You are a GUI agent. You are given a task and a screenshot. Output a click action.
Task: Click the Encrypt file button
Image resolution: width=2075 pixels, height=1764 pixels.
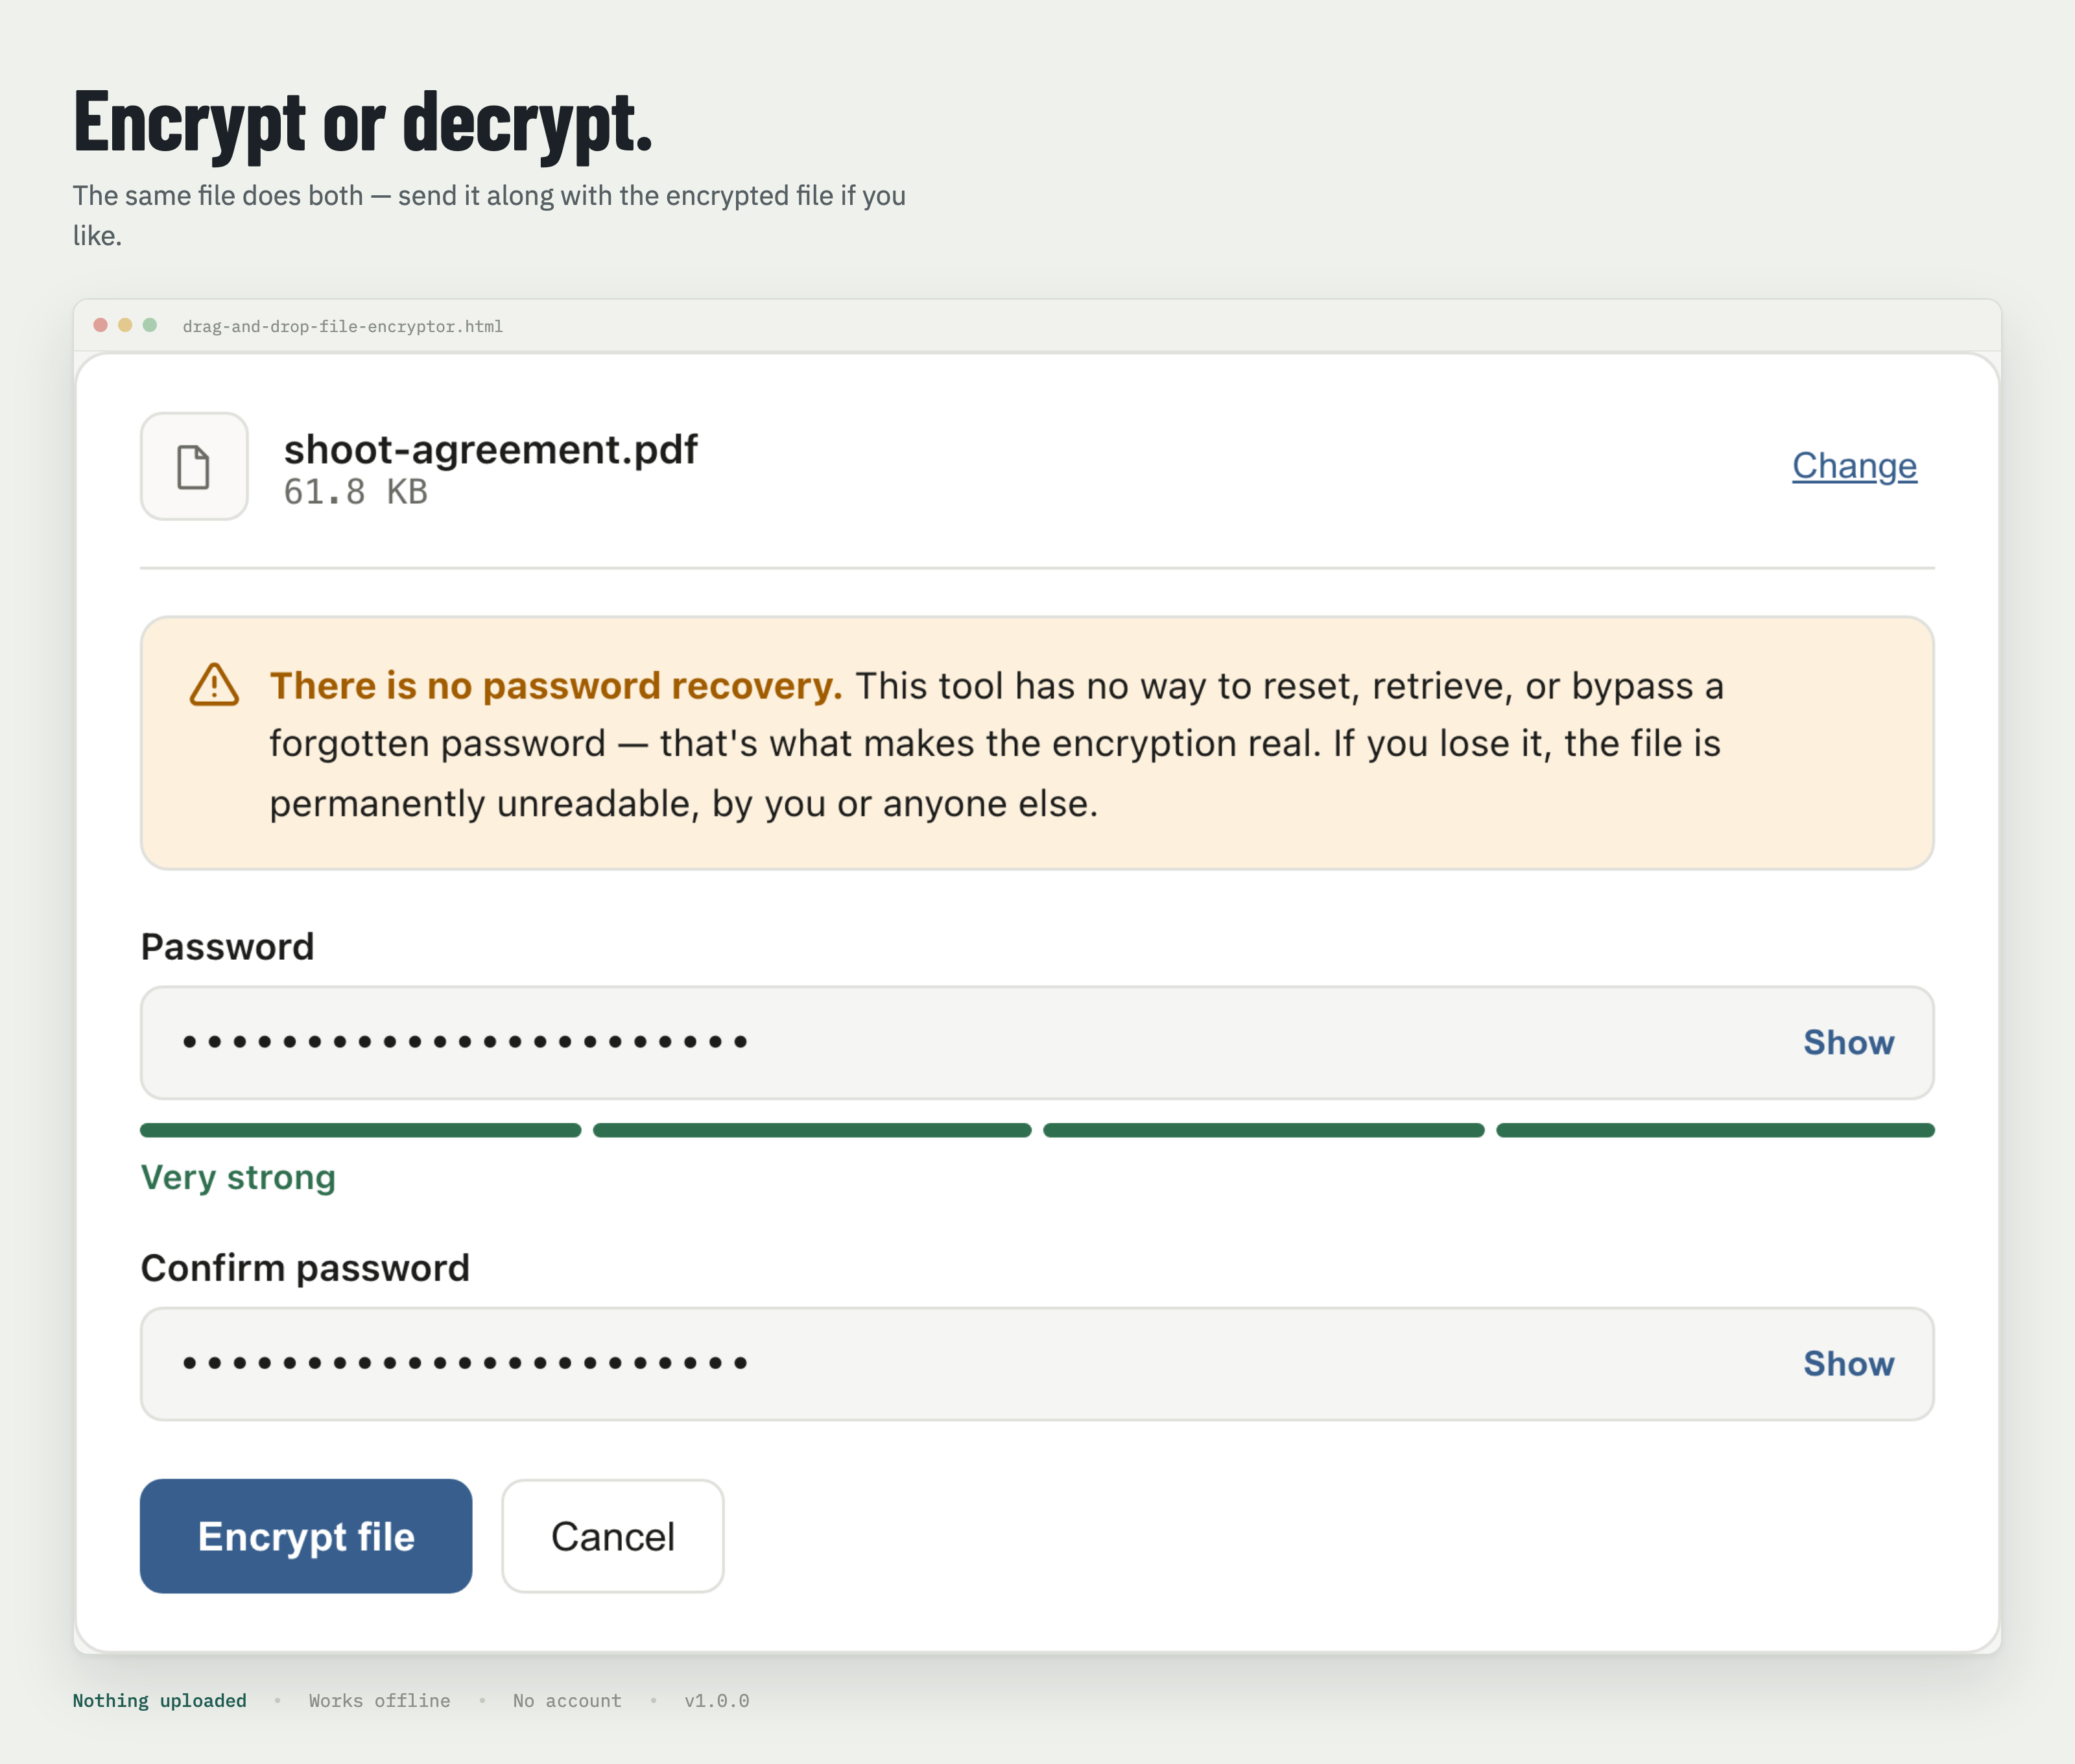[x=306, y=1536]
